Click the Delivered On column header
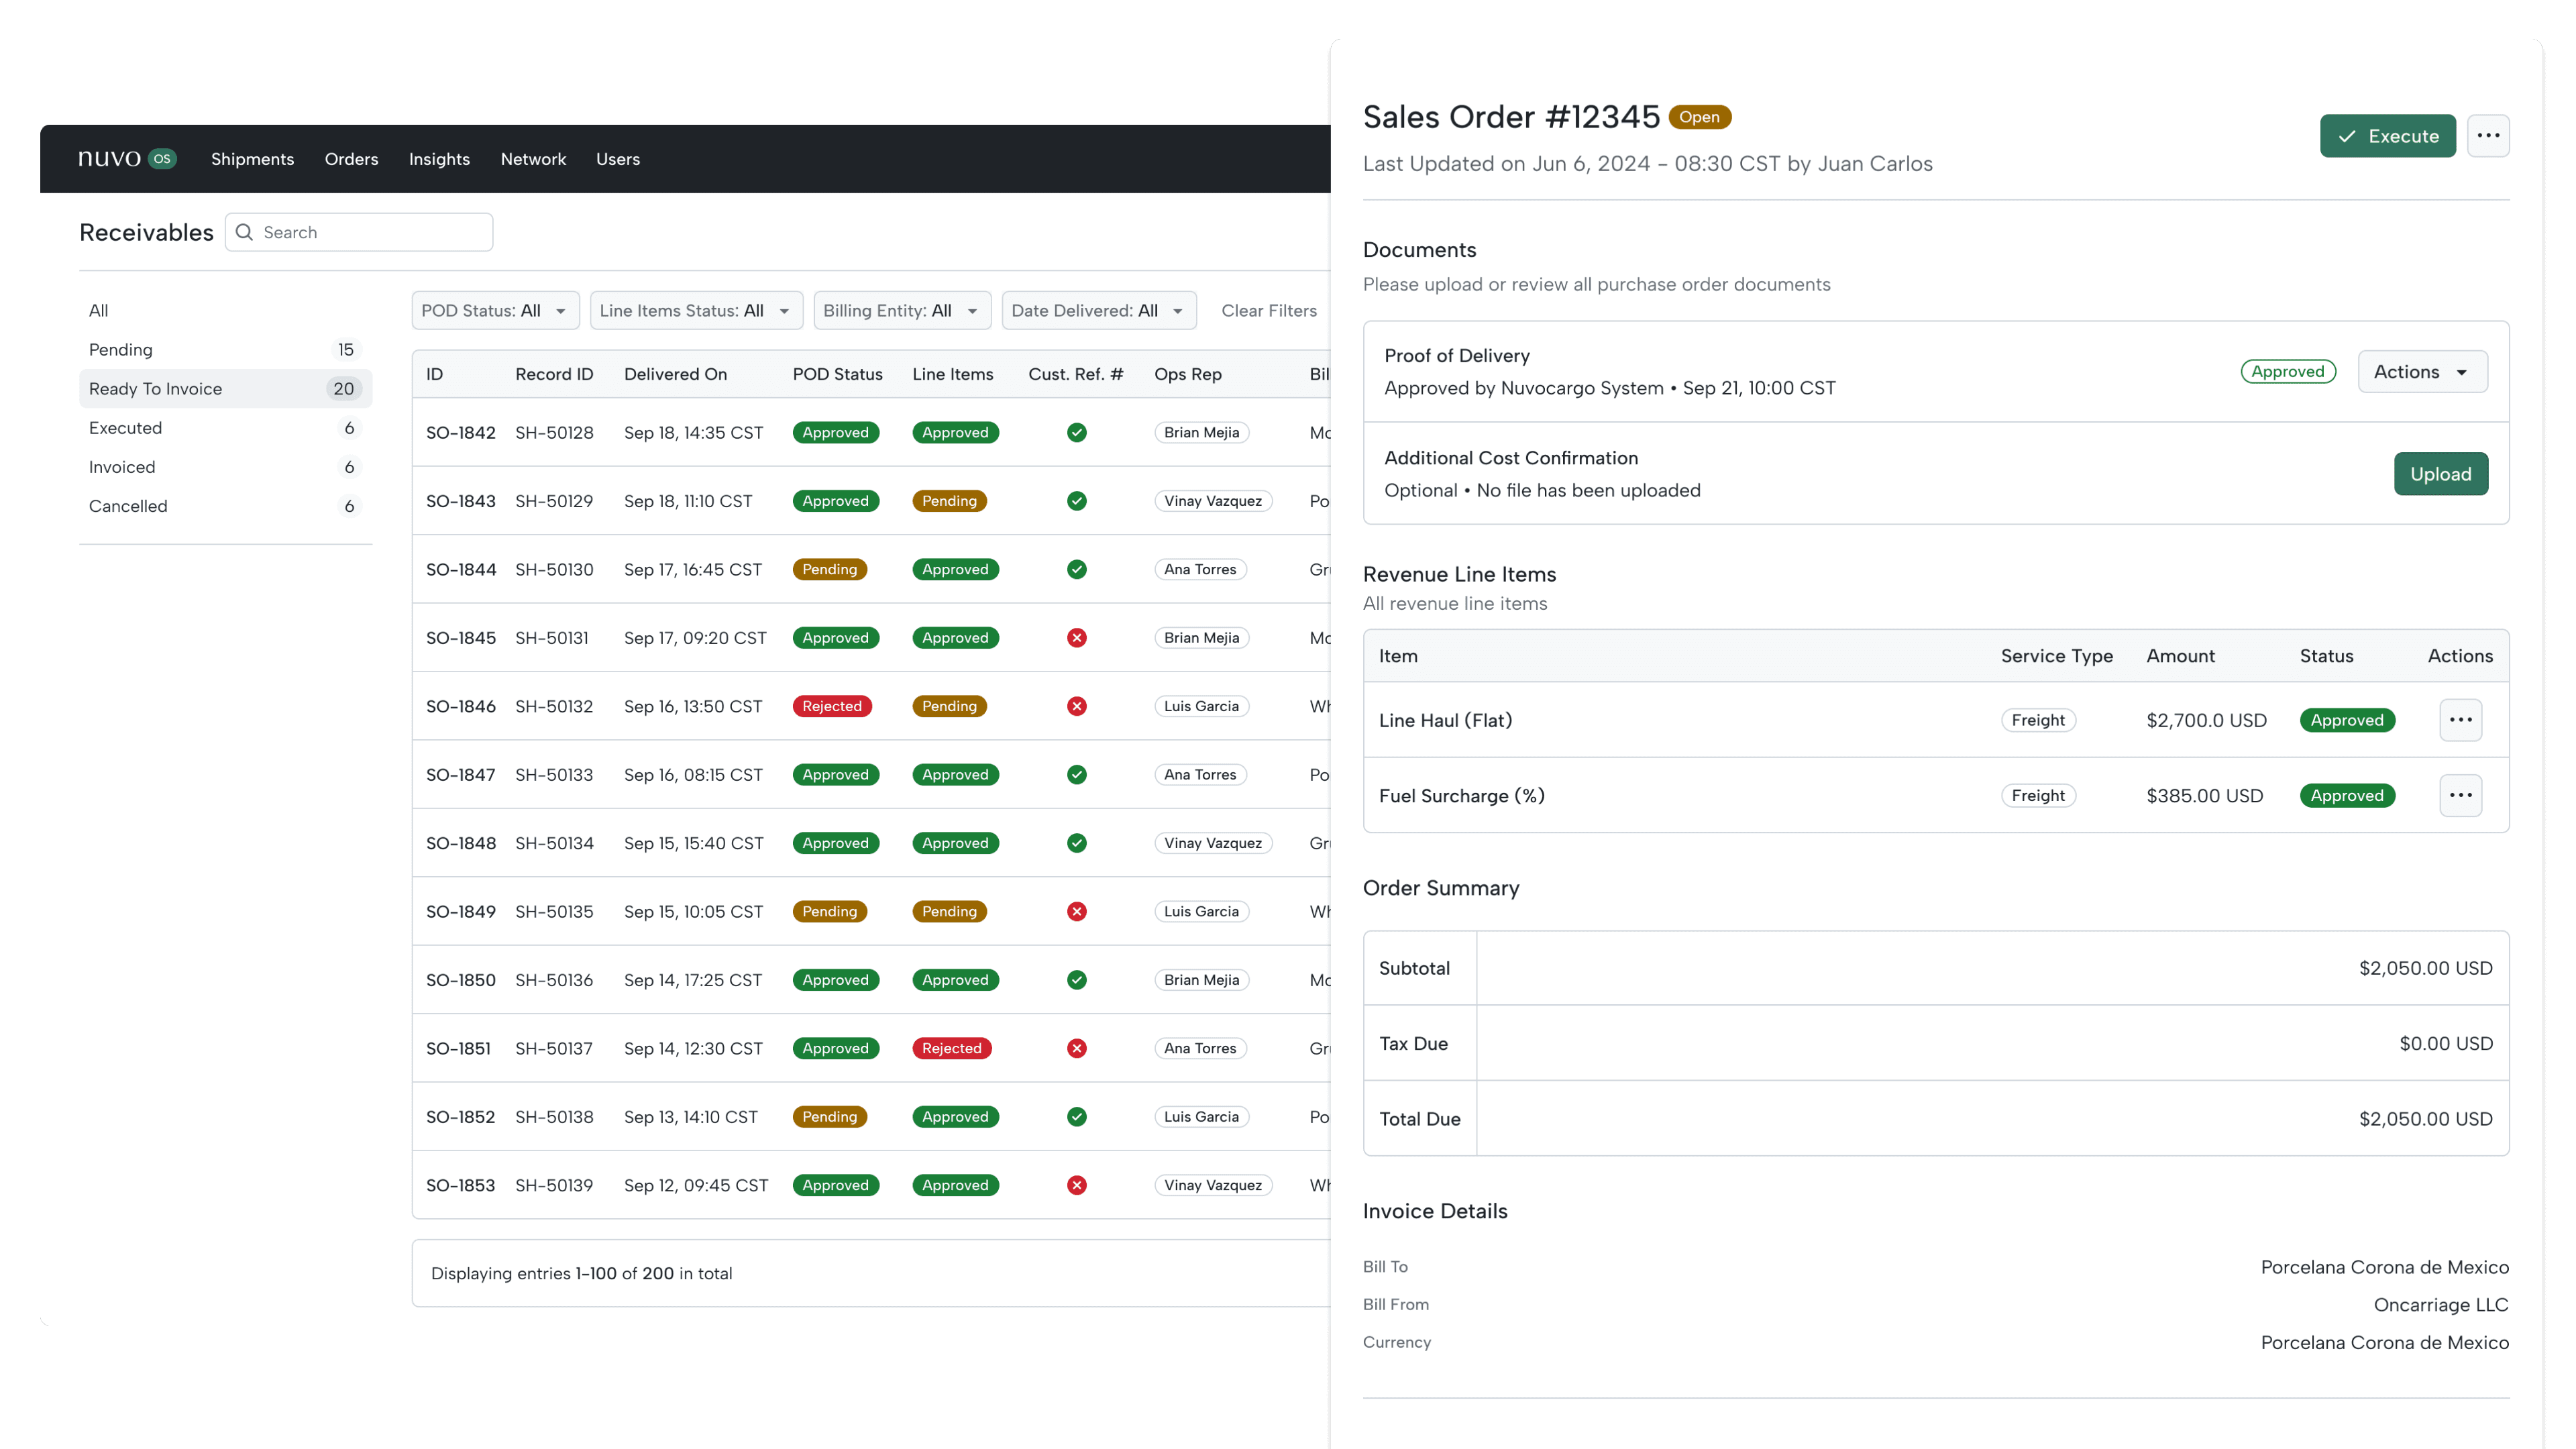 click(675, 374)
